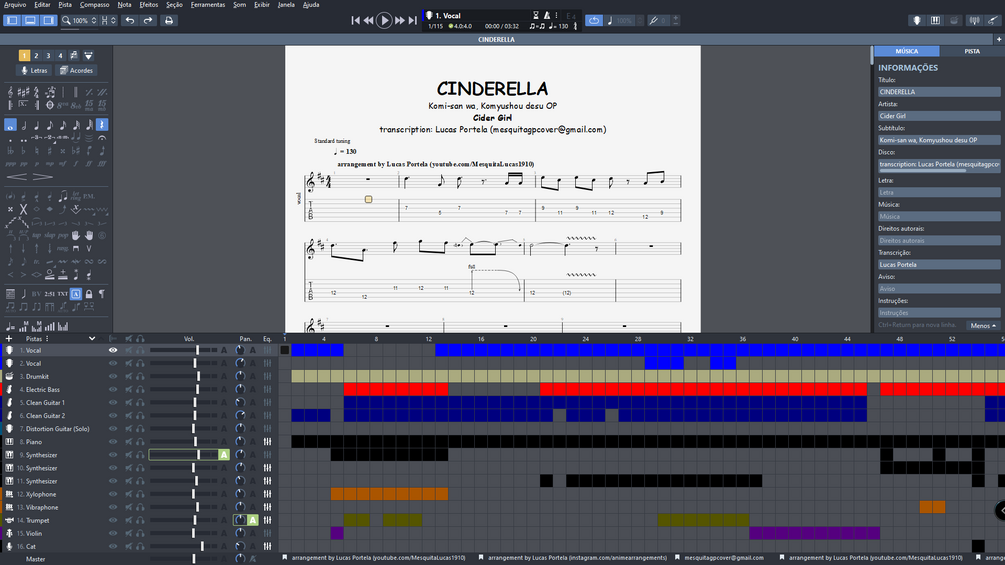The width and height of the screenshot is (1005, 565).
Task: Mute the 4. Electric Bass track
Action: point(129,389)
